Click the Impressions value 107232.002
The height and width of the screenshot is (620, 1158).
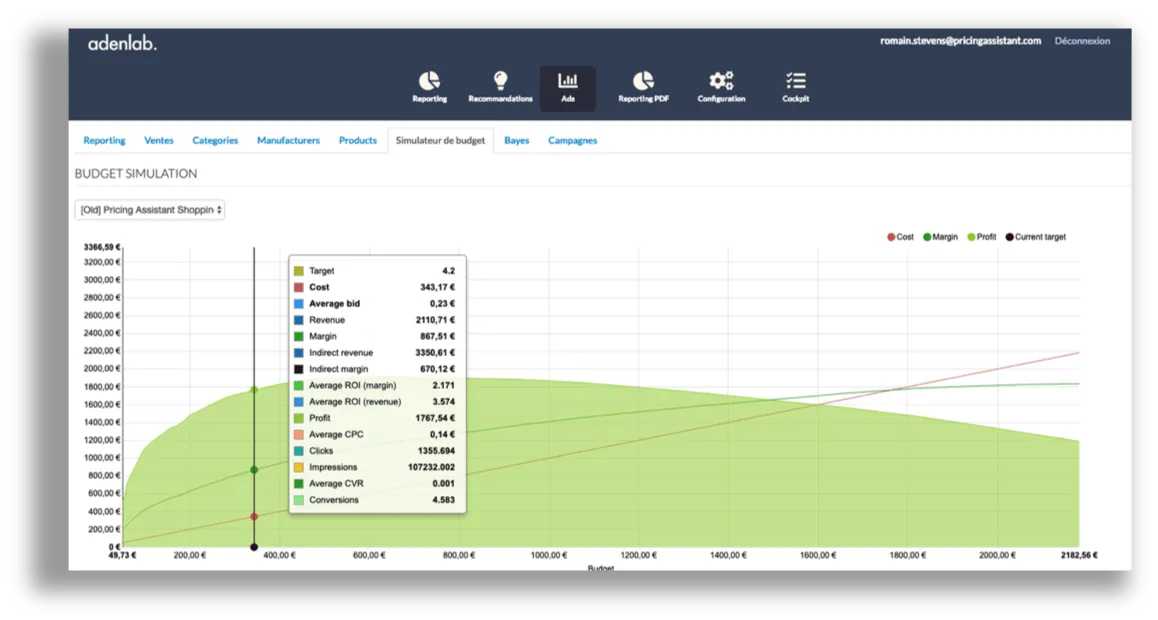click(431, 467)
